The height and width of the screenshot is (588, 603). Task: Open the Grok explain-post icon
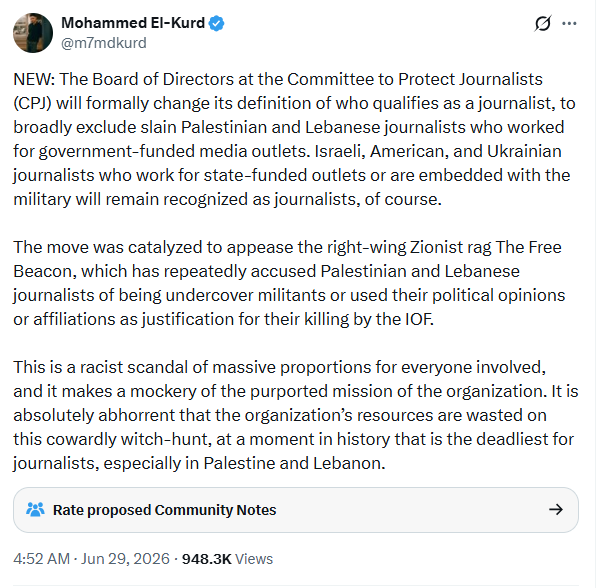543,23
